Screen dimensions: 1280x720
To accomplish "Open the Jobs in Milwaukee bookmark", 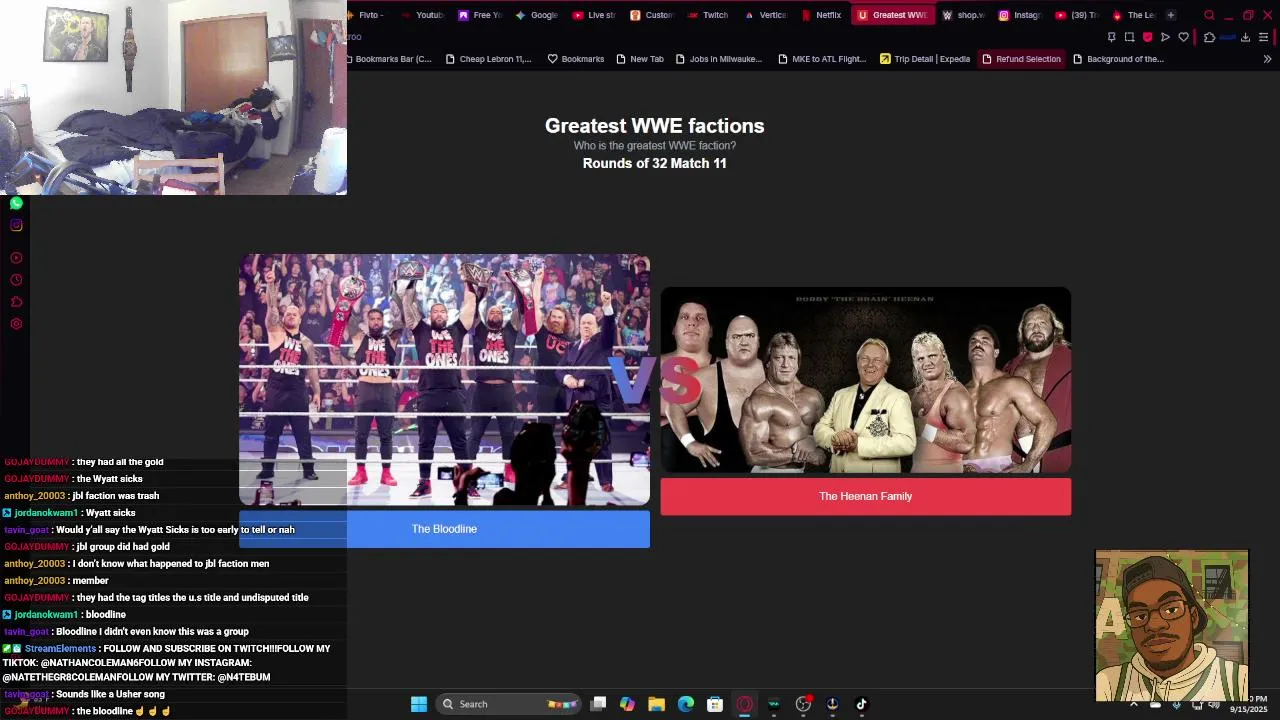I will tap(718, 59).
